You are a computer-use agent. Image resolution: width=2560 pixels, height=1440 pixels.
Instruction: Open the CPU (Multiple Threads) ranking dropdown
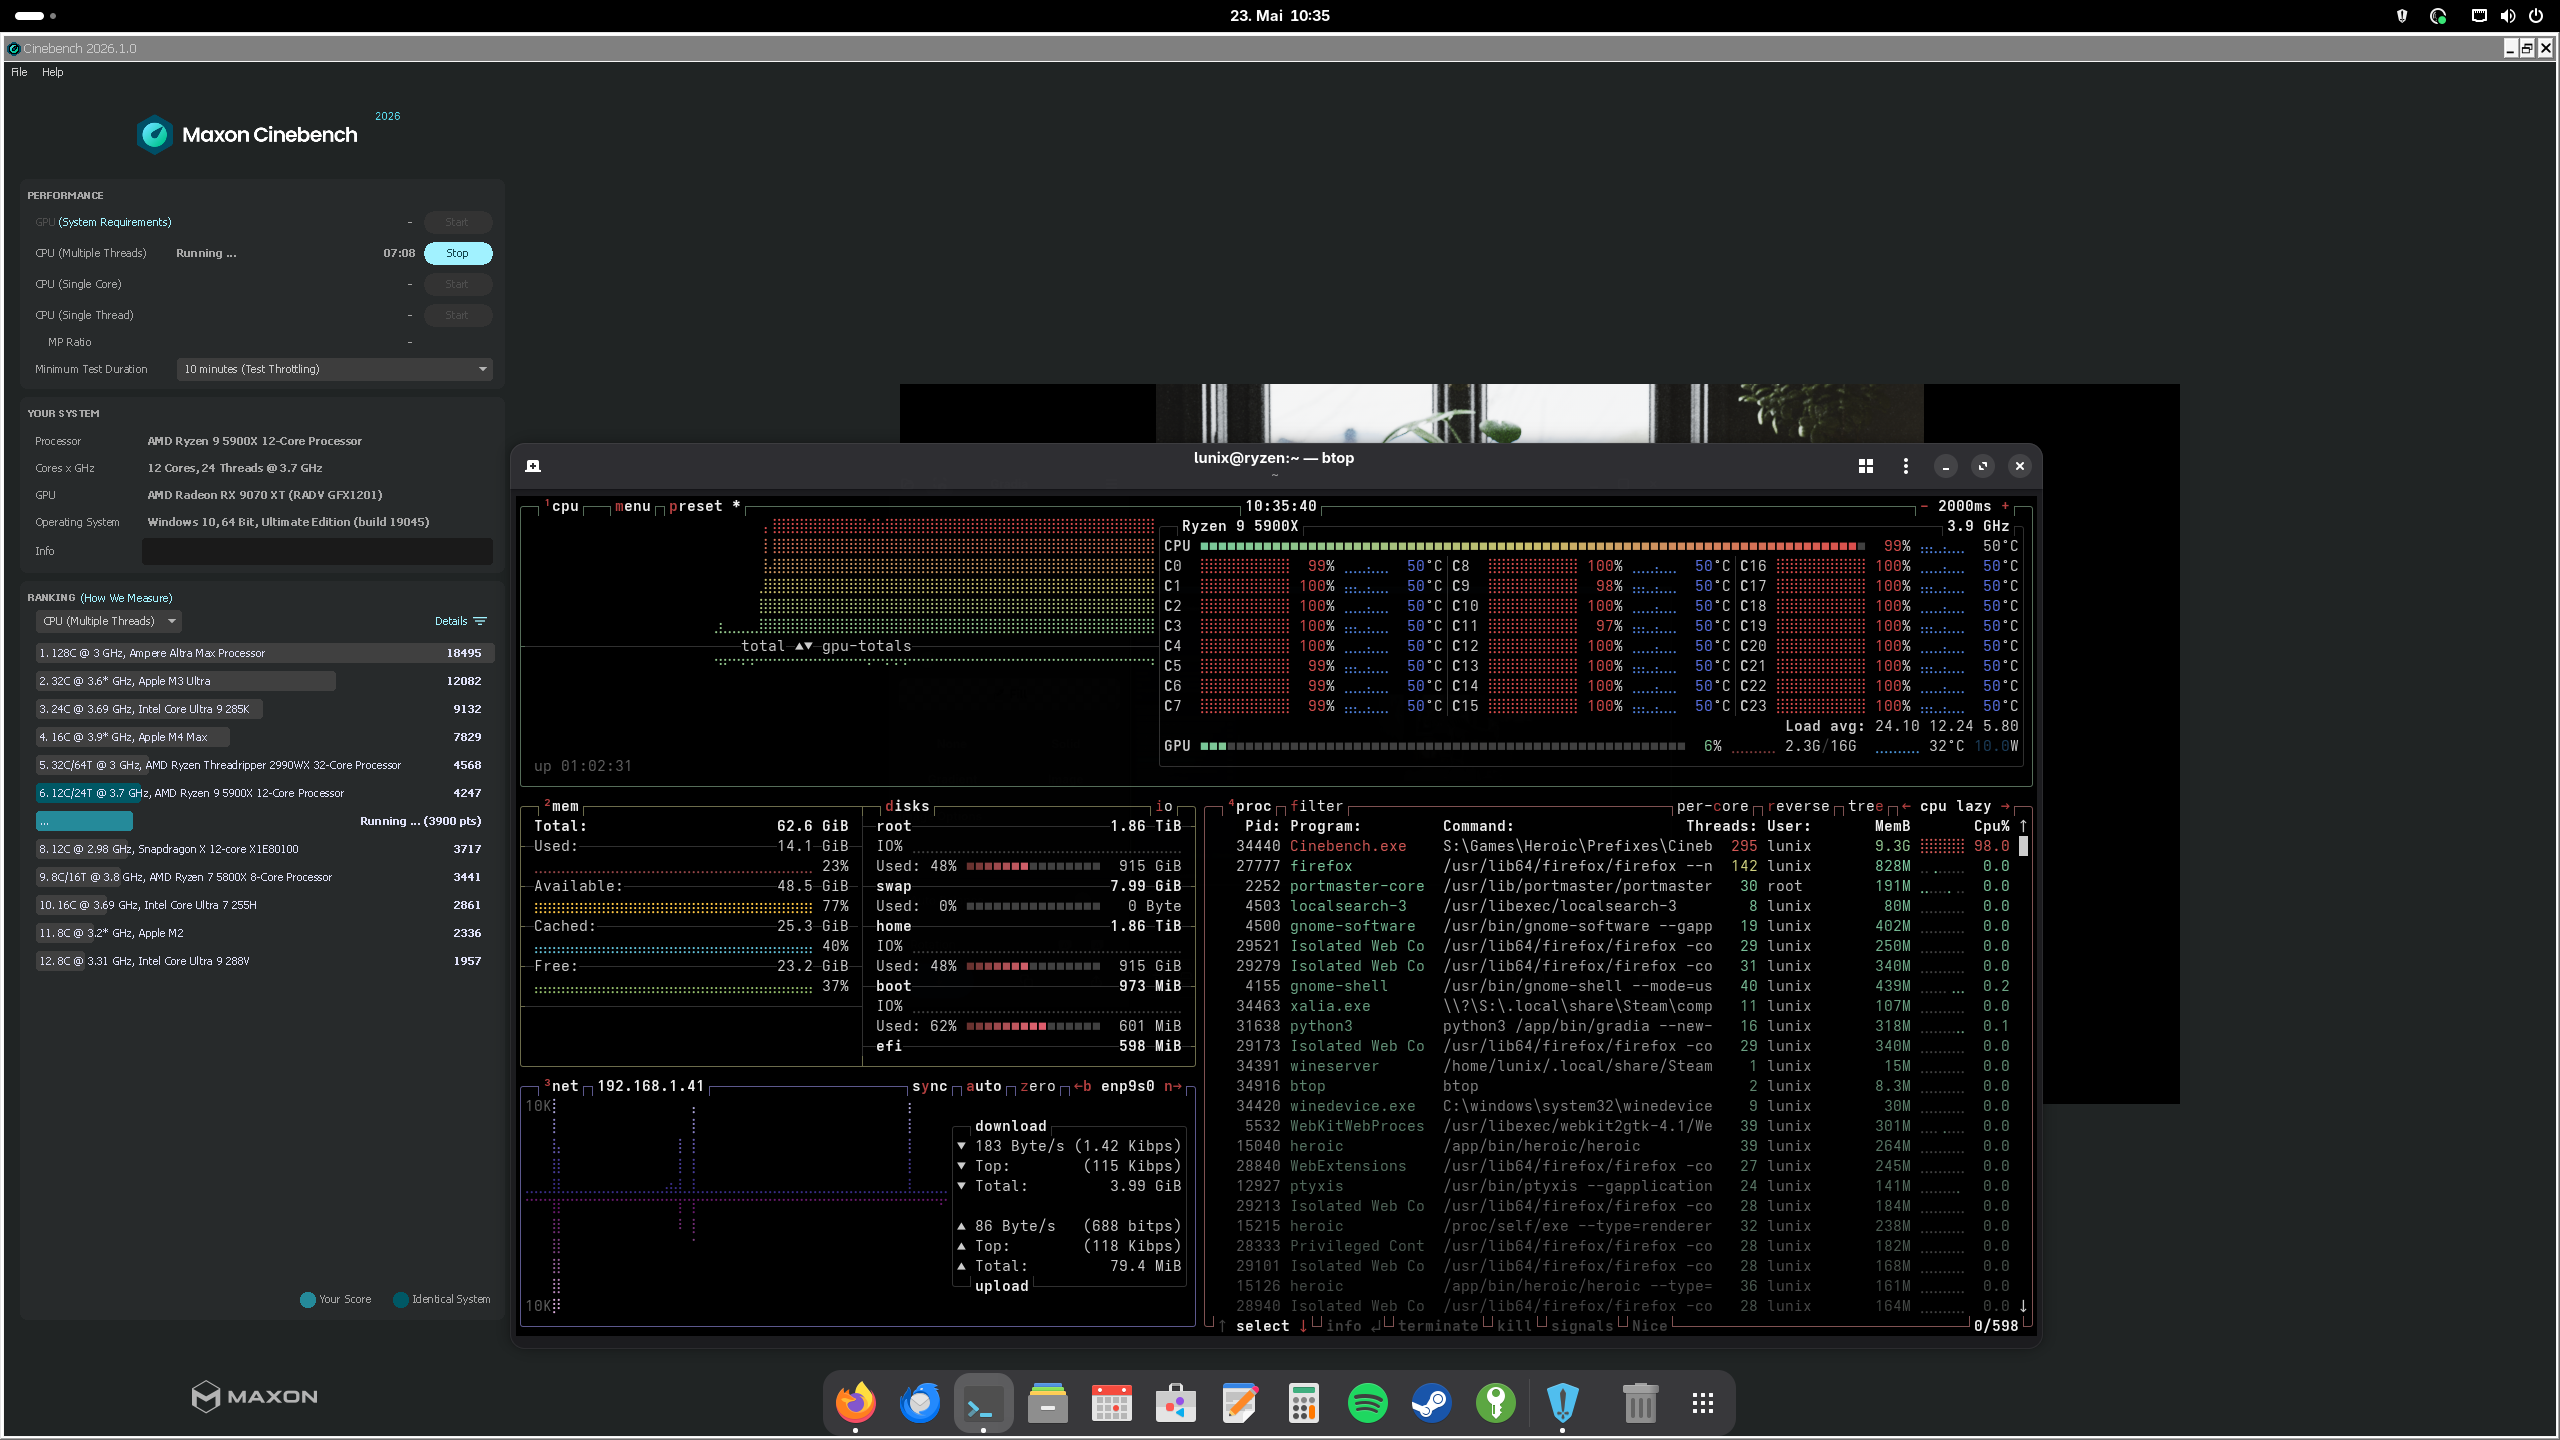point(108,621)
